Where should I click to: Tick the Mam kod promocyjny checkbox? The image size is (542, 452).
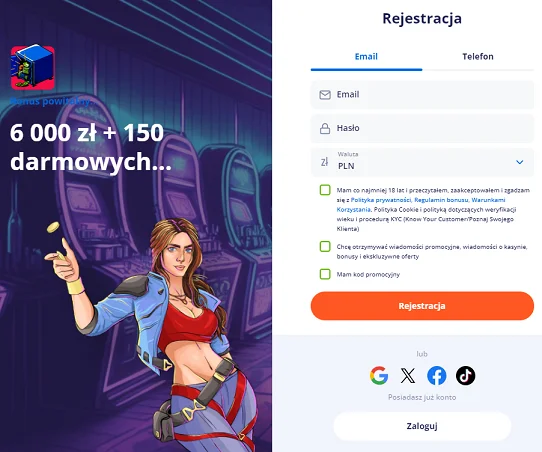[x=325, y=274]
